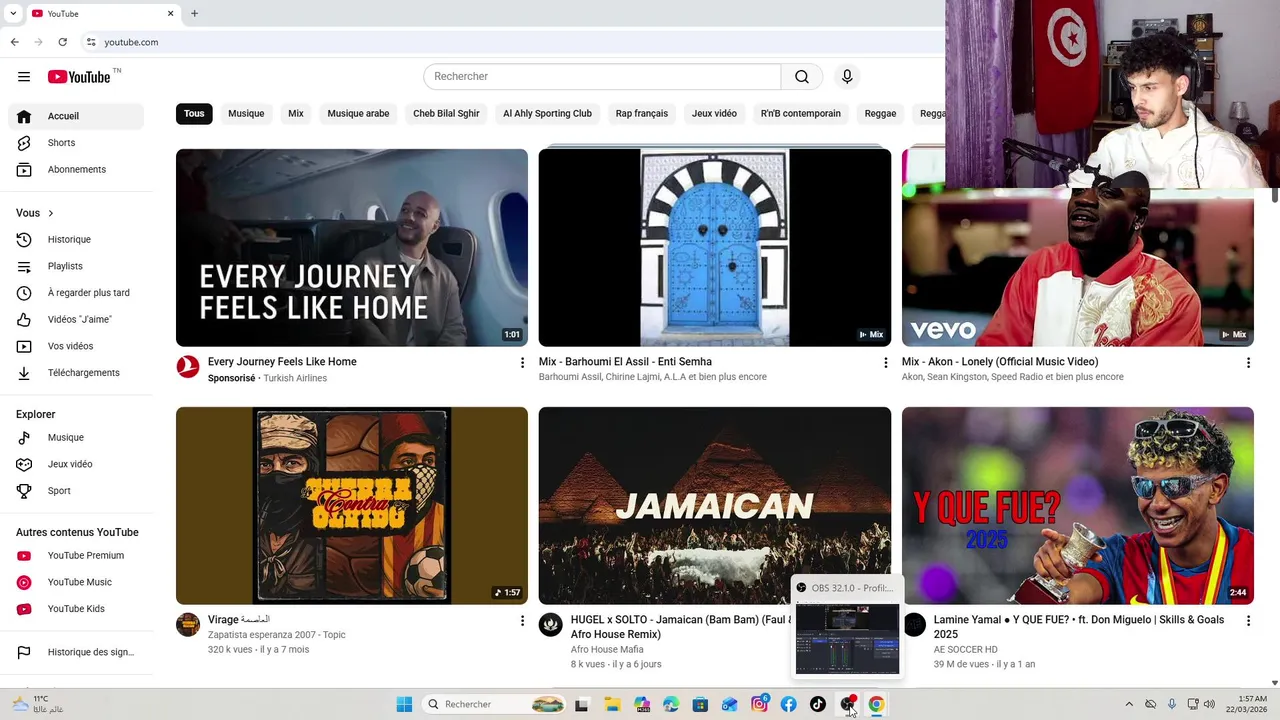Viewport: 1280px width, 720px height.
Task: Open YouTube Music link
Action: [x=76, y=582]
